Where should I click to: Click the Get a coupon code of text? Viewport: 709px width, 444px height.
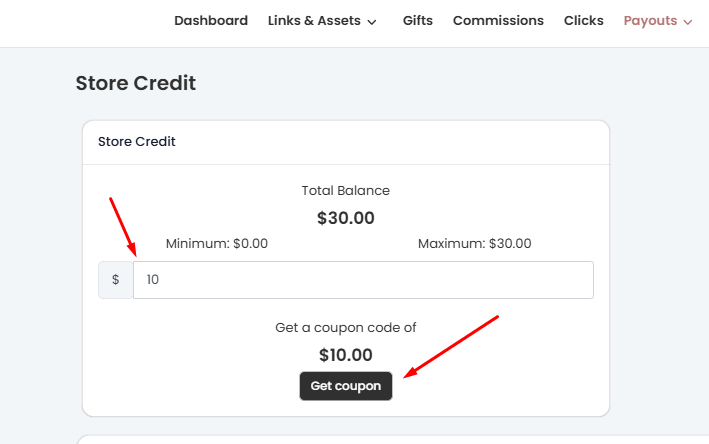[x=346, y=327]
